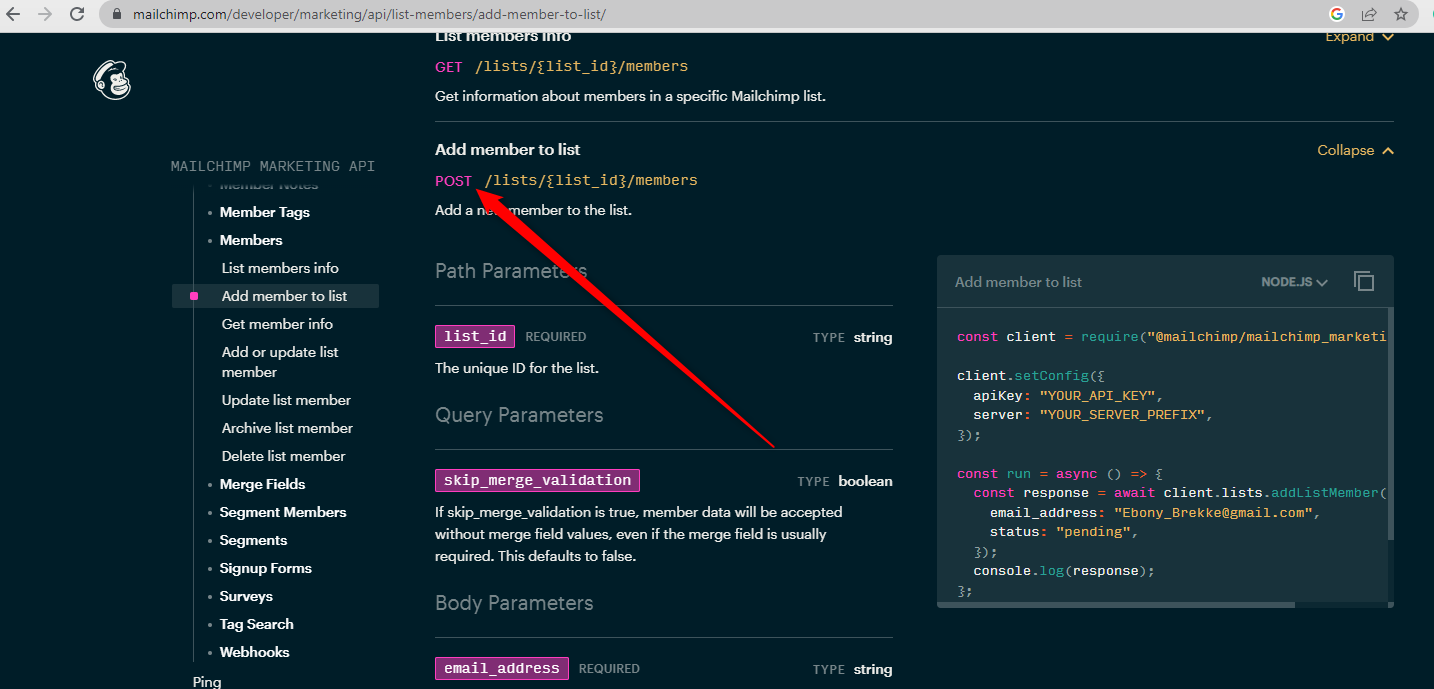The height and width of the screenshot is (689, 1434).
Task: Click the code panel horizontal scrollbar
Action: 1116,604
